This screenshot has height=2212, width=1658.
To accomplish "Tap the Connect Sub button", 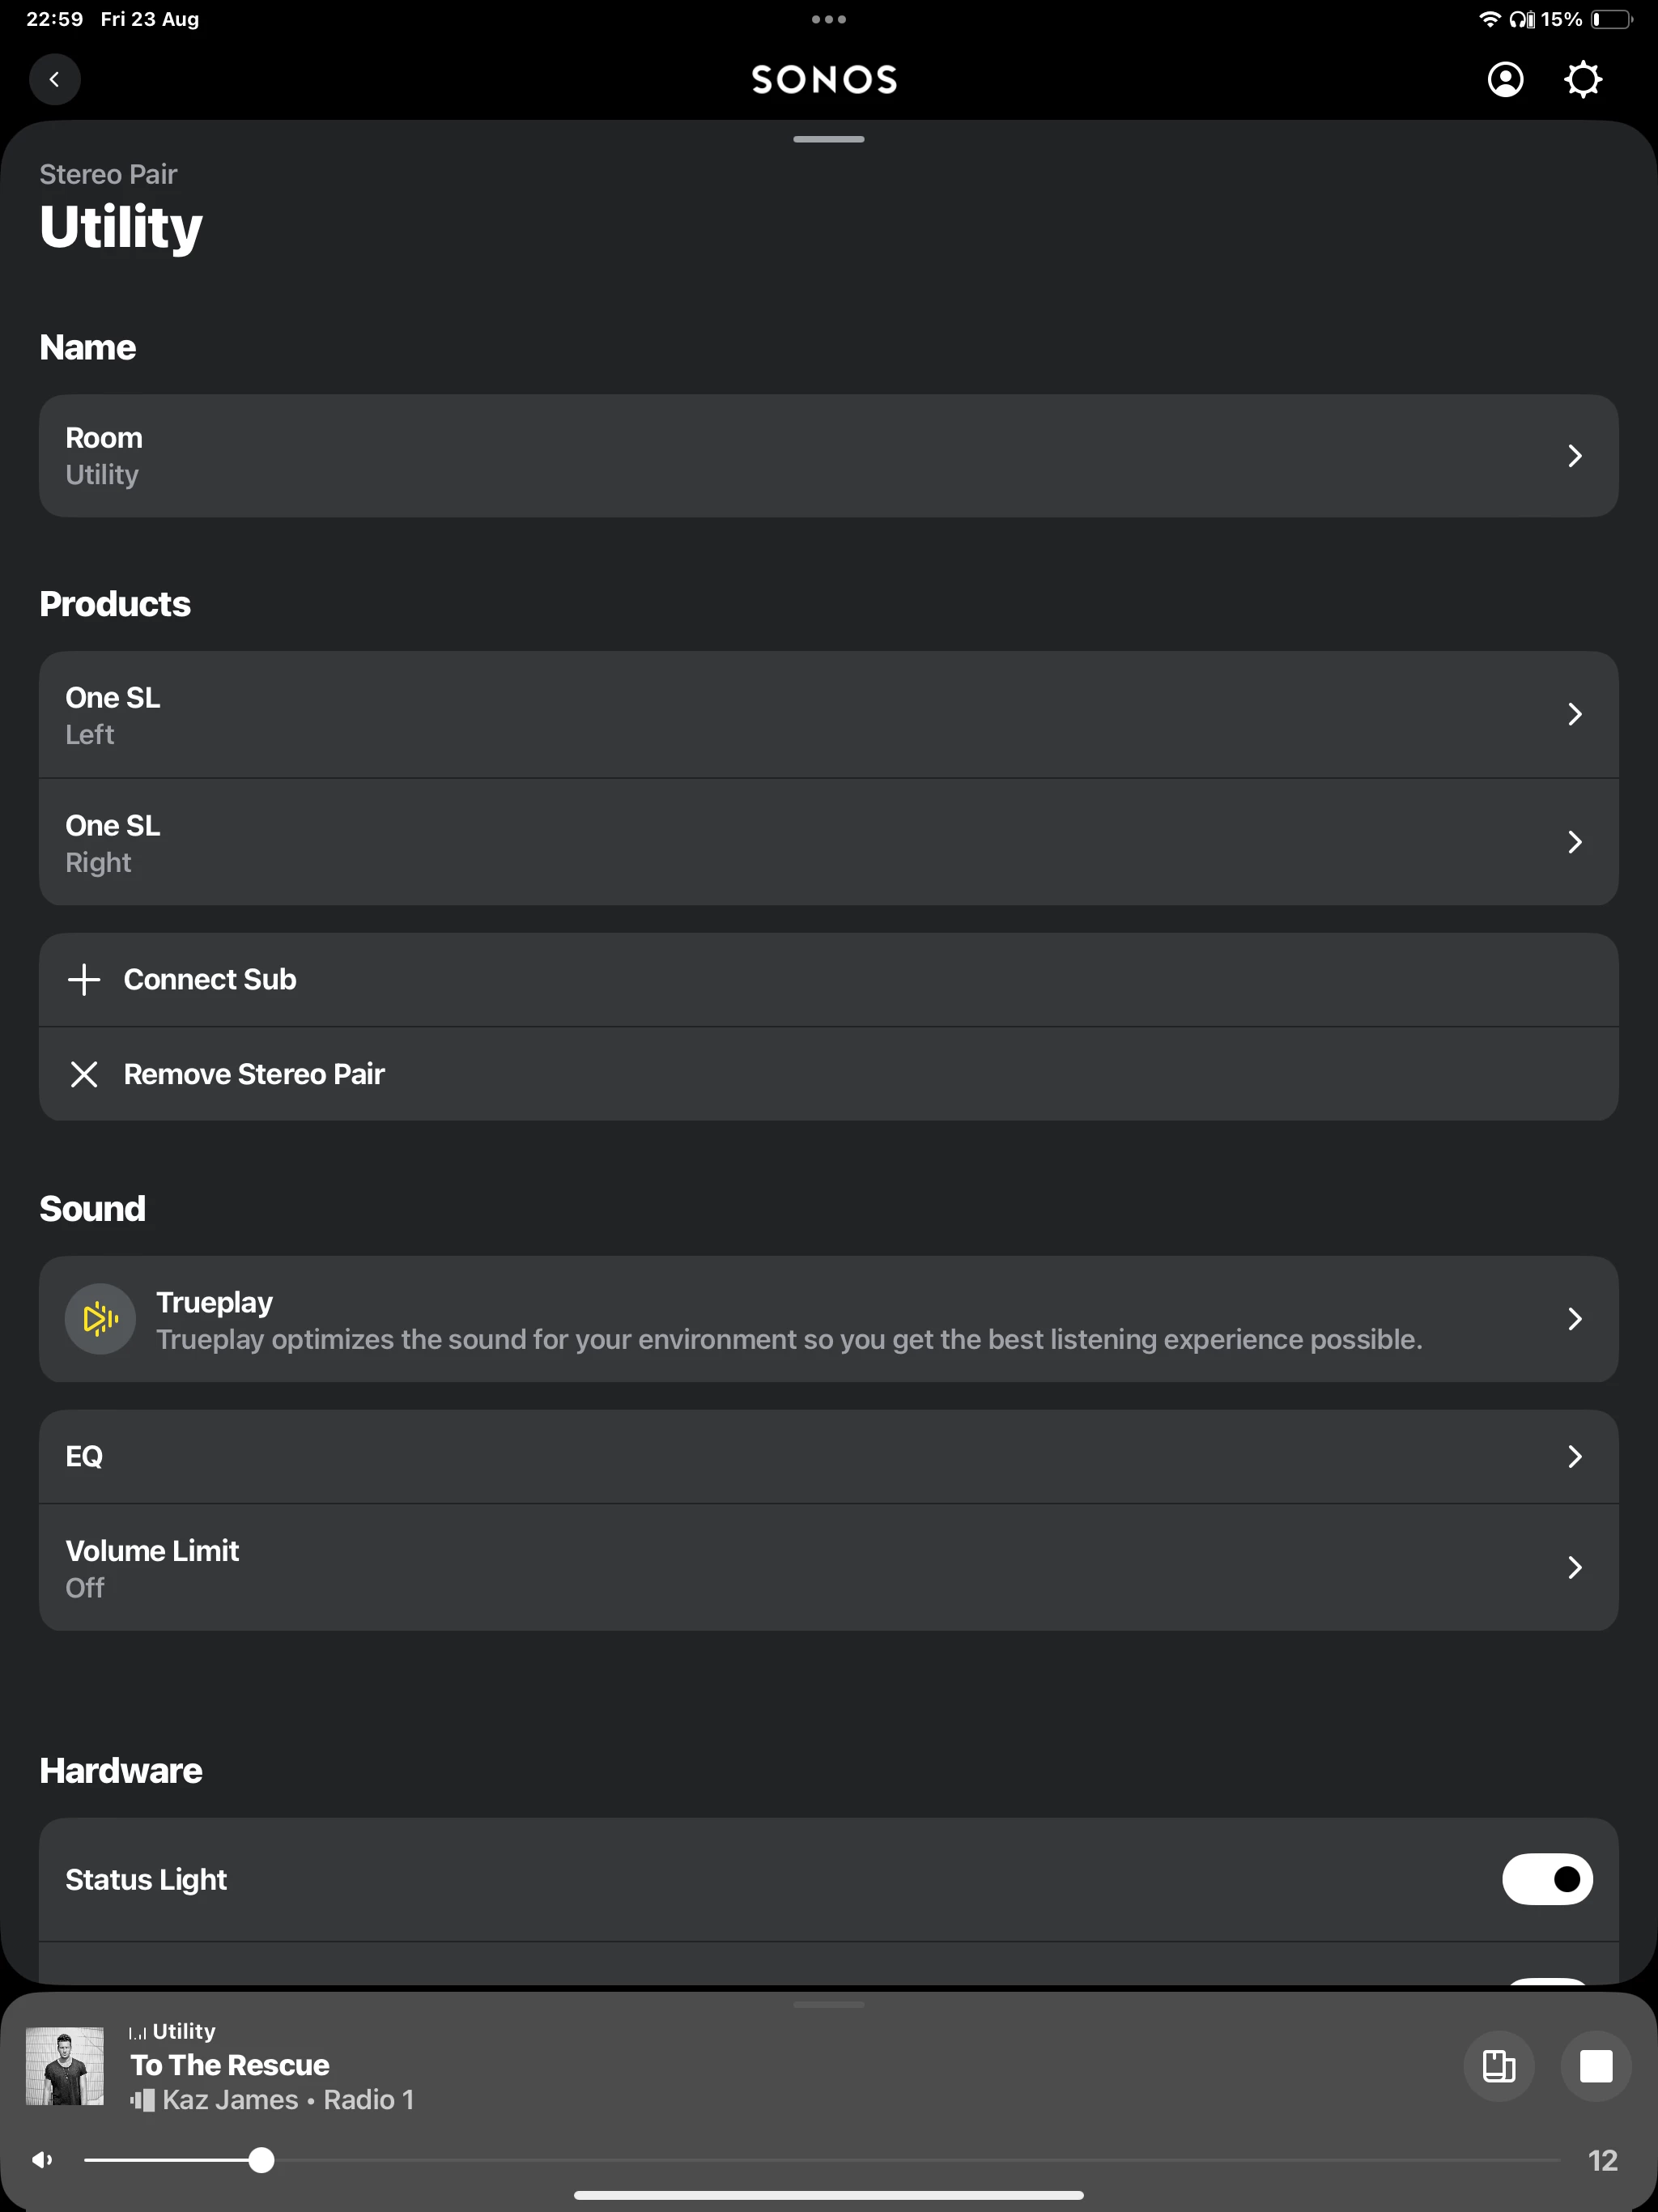I will [210, 980].
